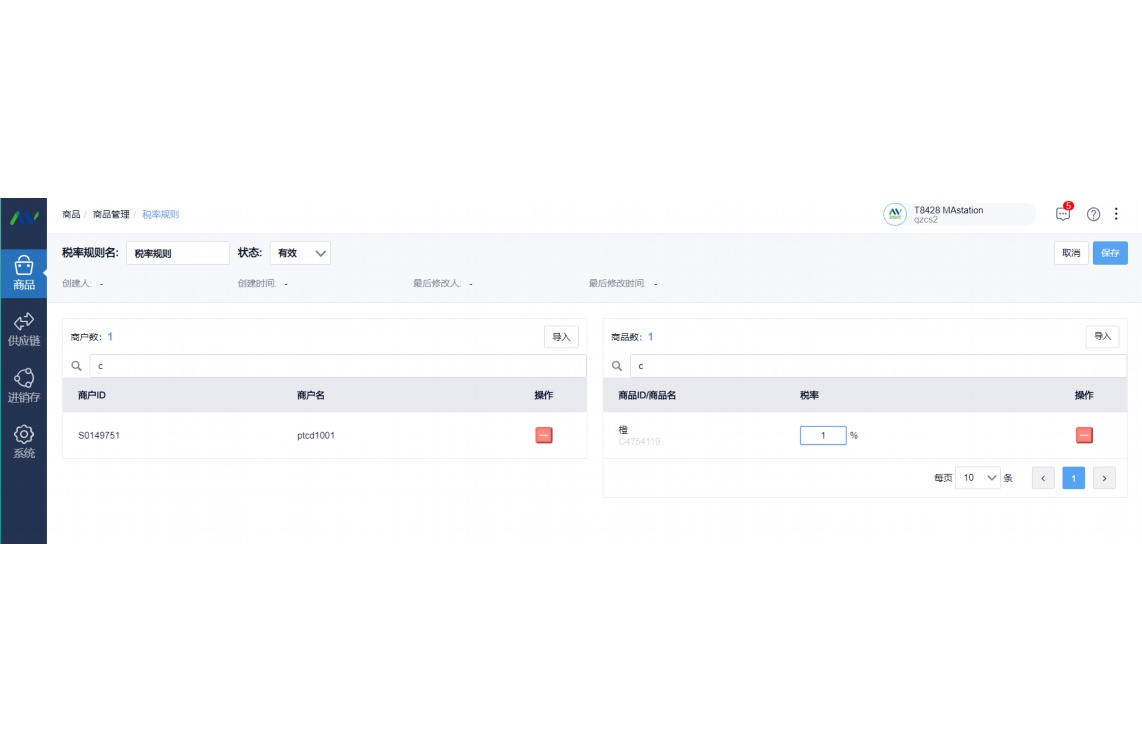
Task: Click the search magnifier in the merchant panel
Action: [x=77, y=365]
